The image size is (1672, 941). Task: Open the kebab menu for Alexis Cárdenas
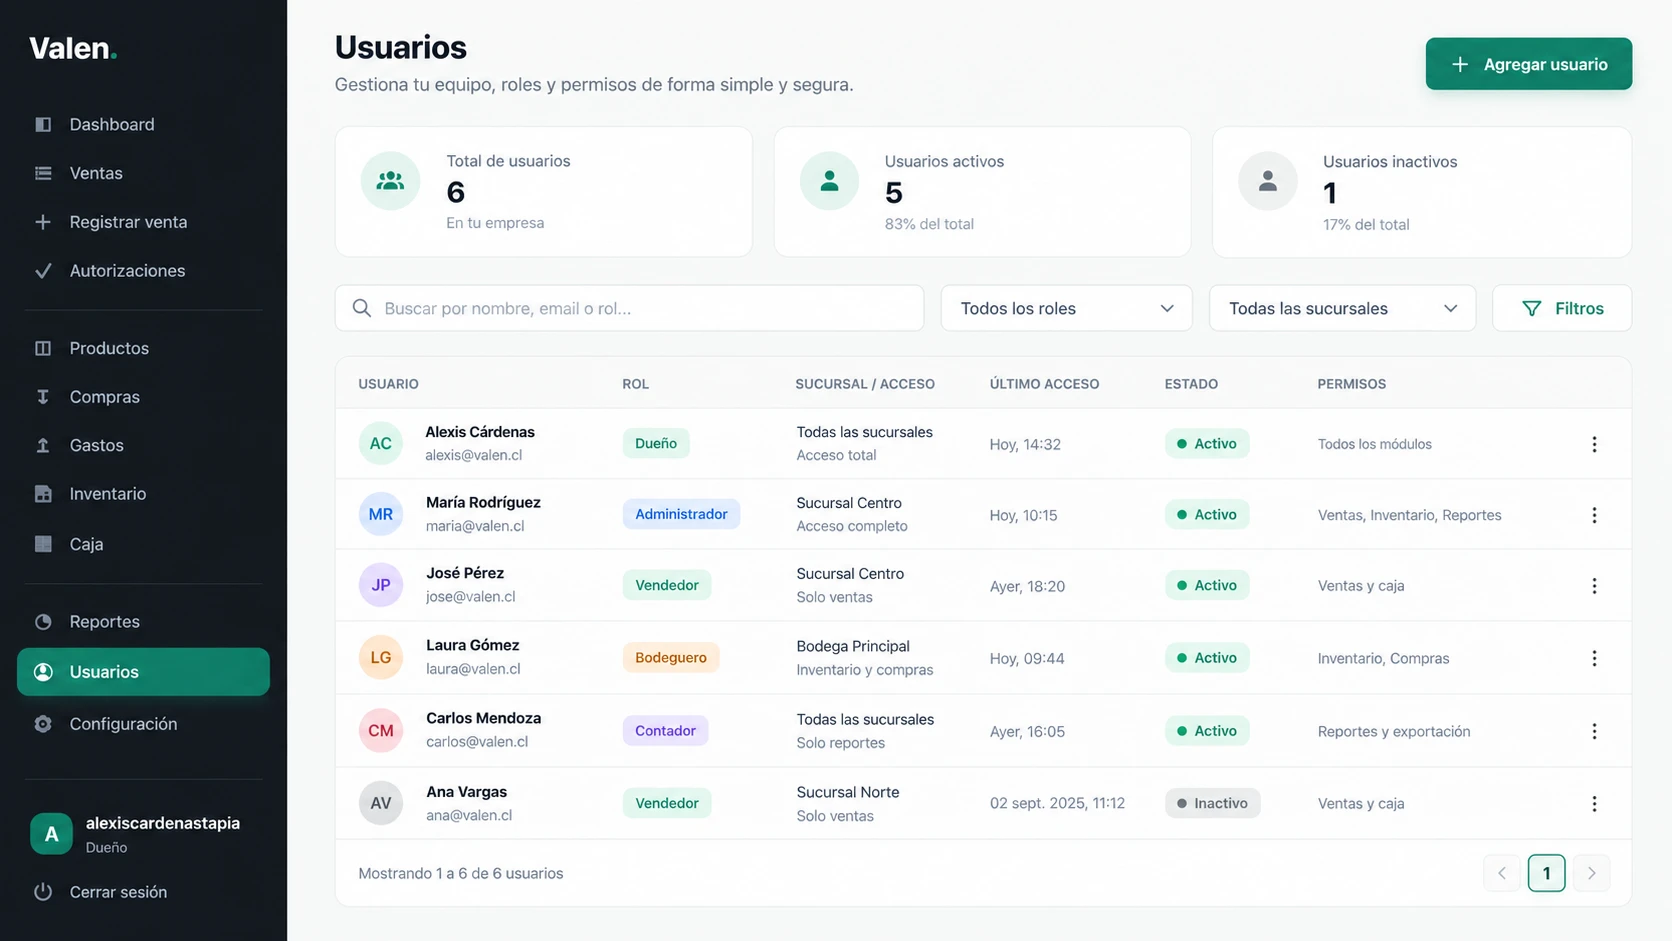tap(1594, 444)
